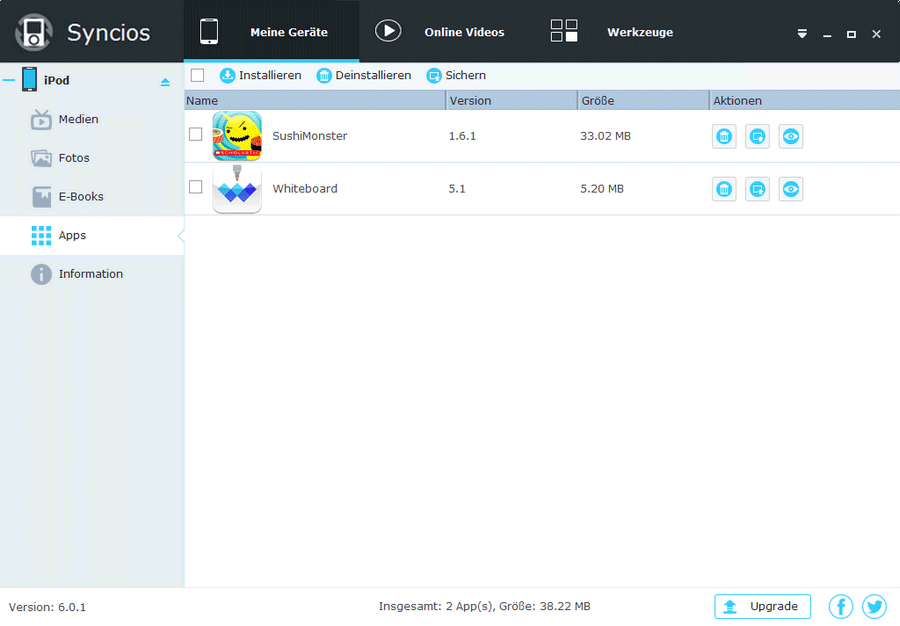Click the version 5.1 cell

pyautogui.click(x=457, y=189)
